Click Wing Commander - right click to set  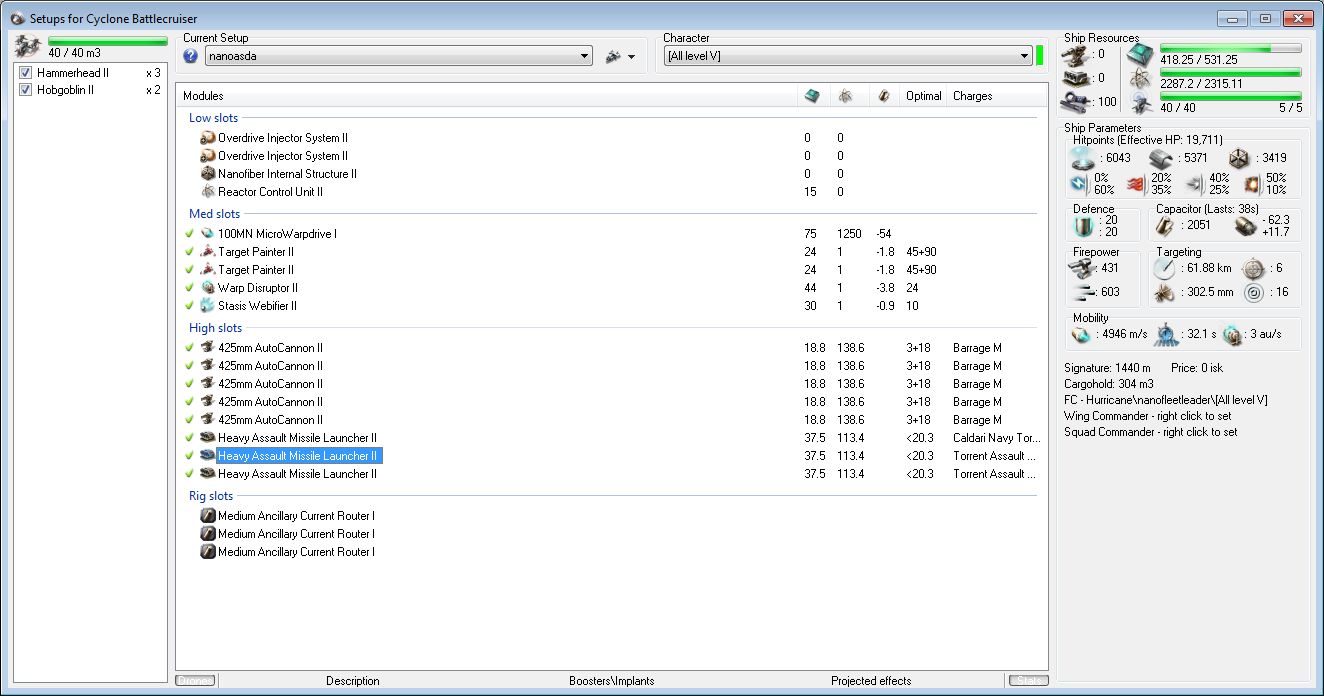point(1147,416)
